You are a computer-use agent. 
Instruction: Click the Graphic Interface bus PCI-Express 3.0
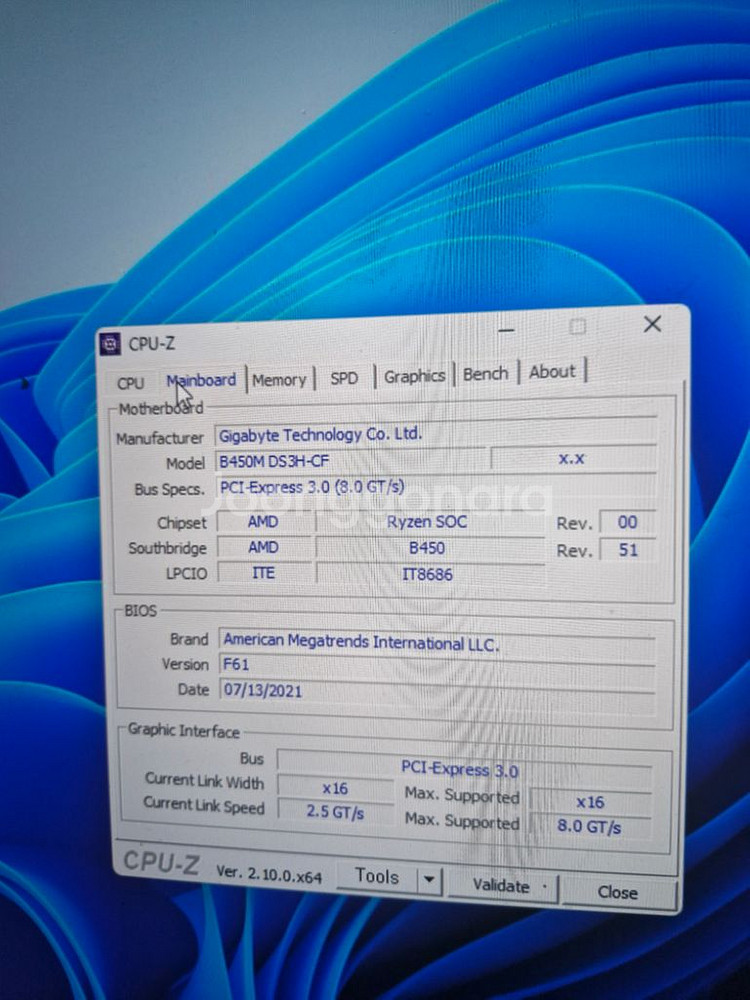464,768
